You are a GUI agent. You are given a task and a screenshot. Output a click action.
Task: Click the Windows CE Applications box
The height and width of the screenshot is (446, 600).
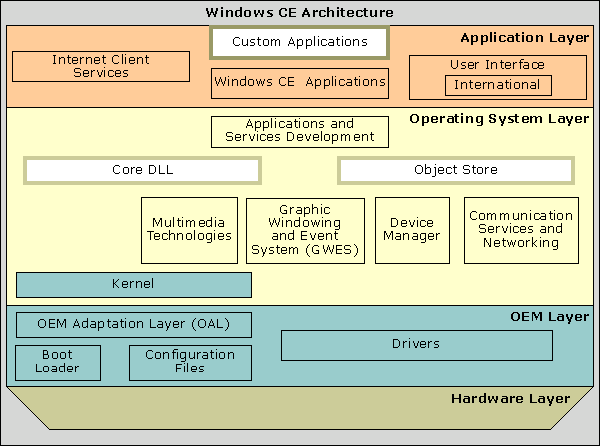coord(299,82)
